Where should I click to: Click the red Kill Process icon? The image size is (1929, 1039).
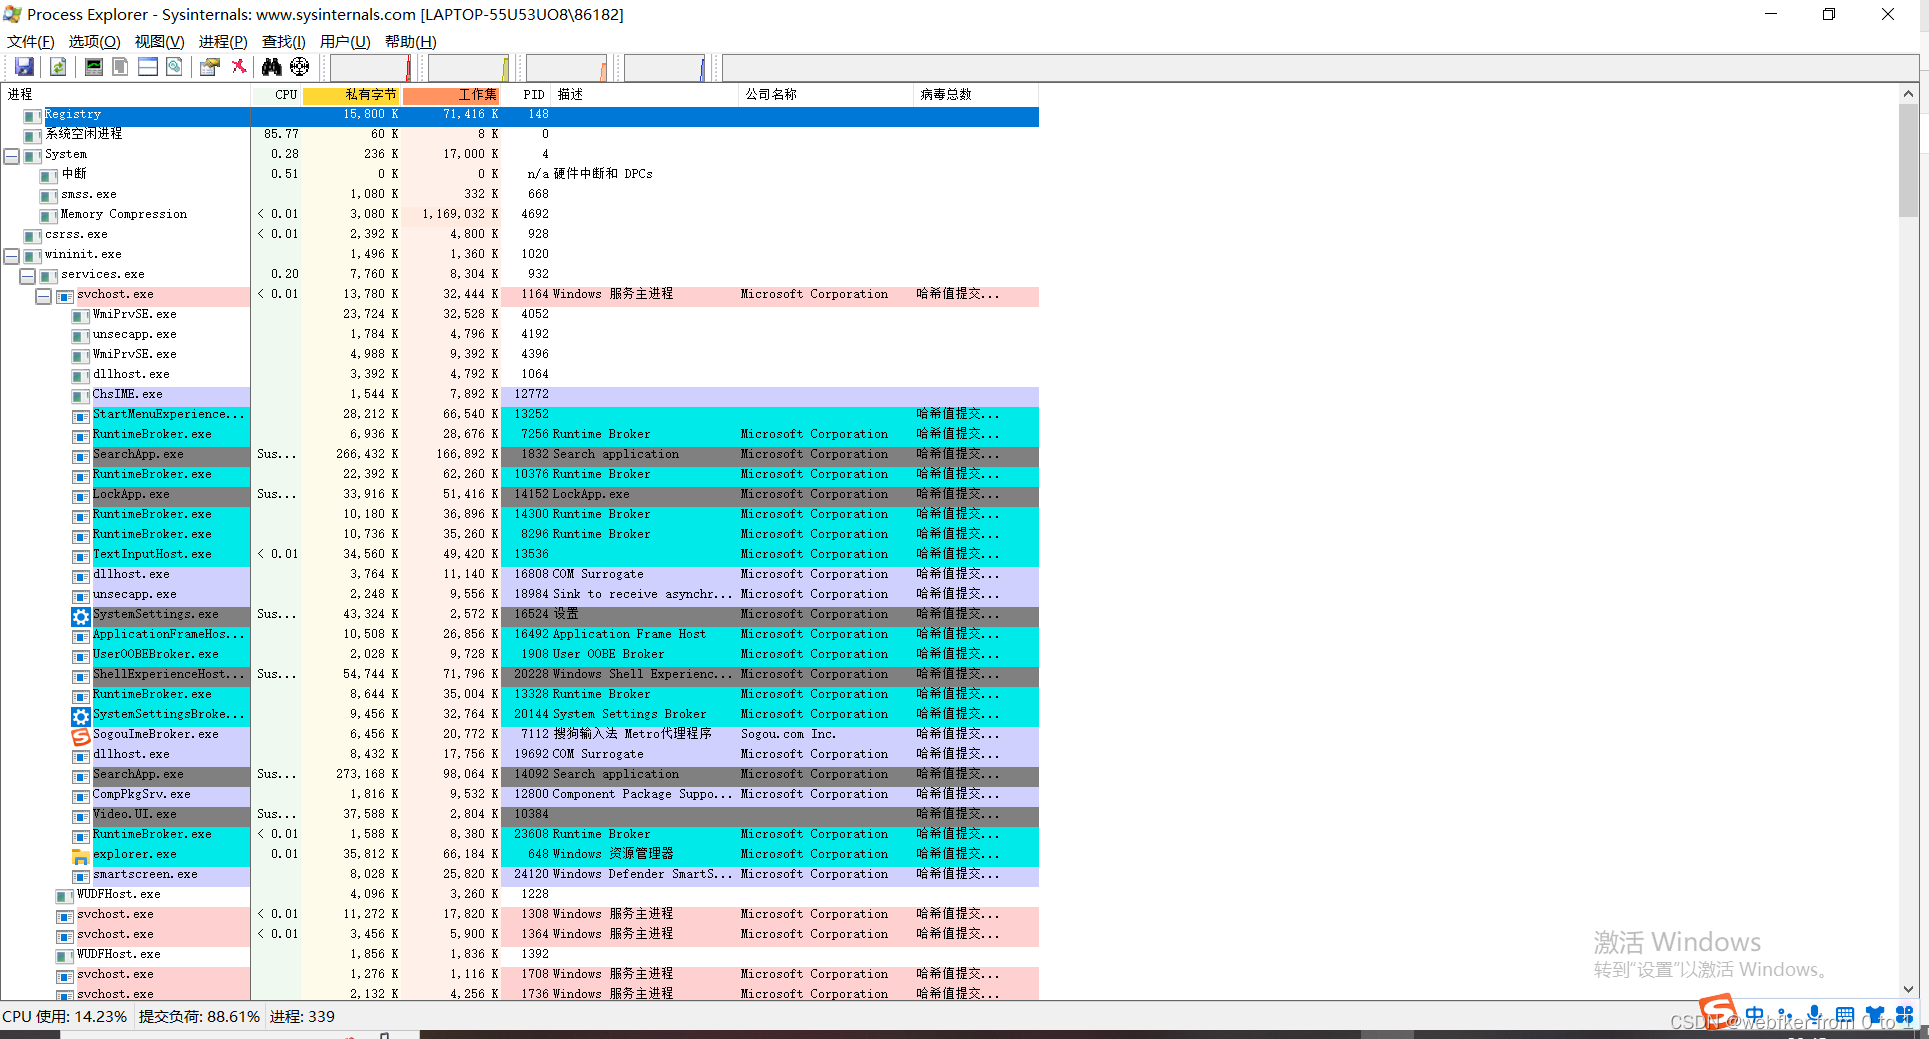(239, 67)
